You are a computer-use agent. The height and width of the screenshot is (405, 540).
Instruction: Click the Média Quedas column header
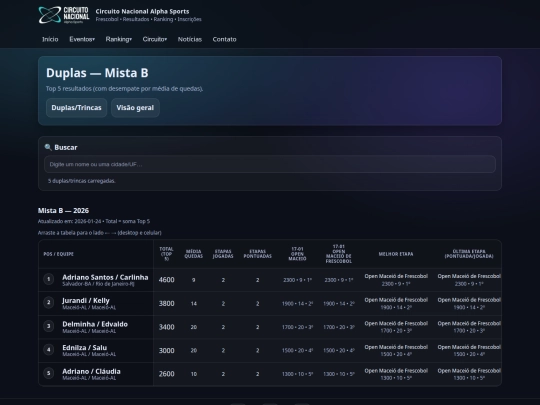[x=194, y=254]
